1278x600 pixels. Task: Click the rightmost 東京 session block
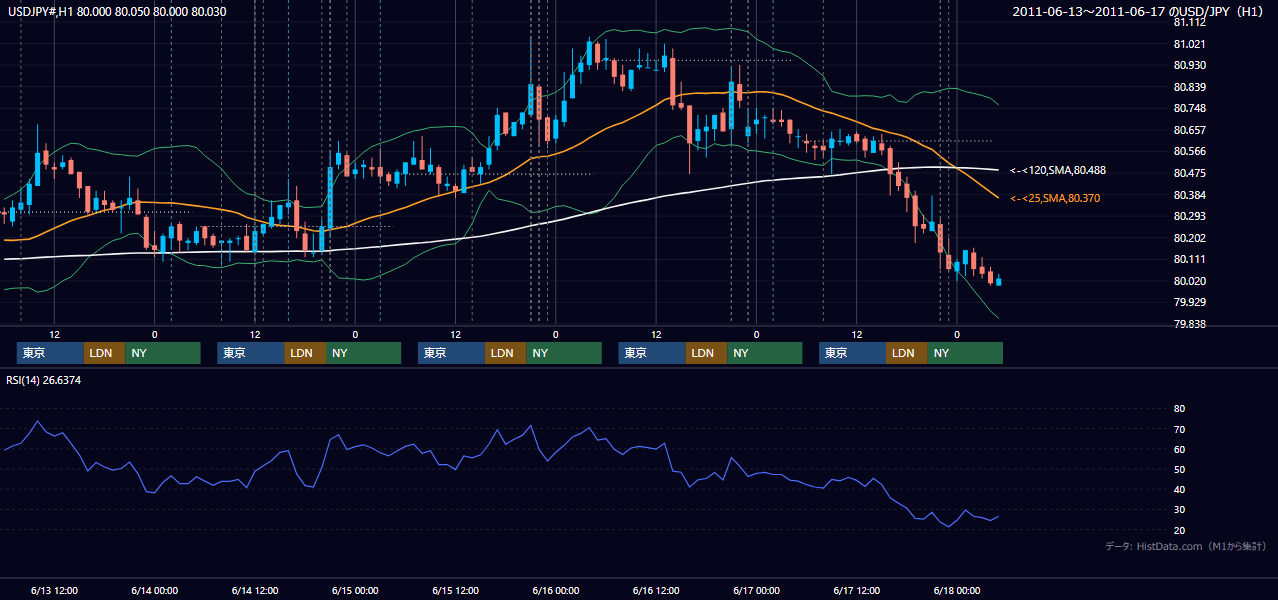tap(852, 353)
